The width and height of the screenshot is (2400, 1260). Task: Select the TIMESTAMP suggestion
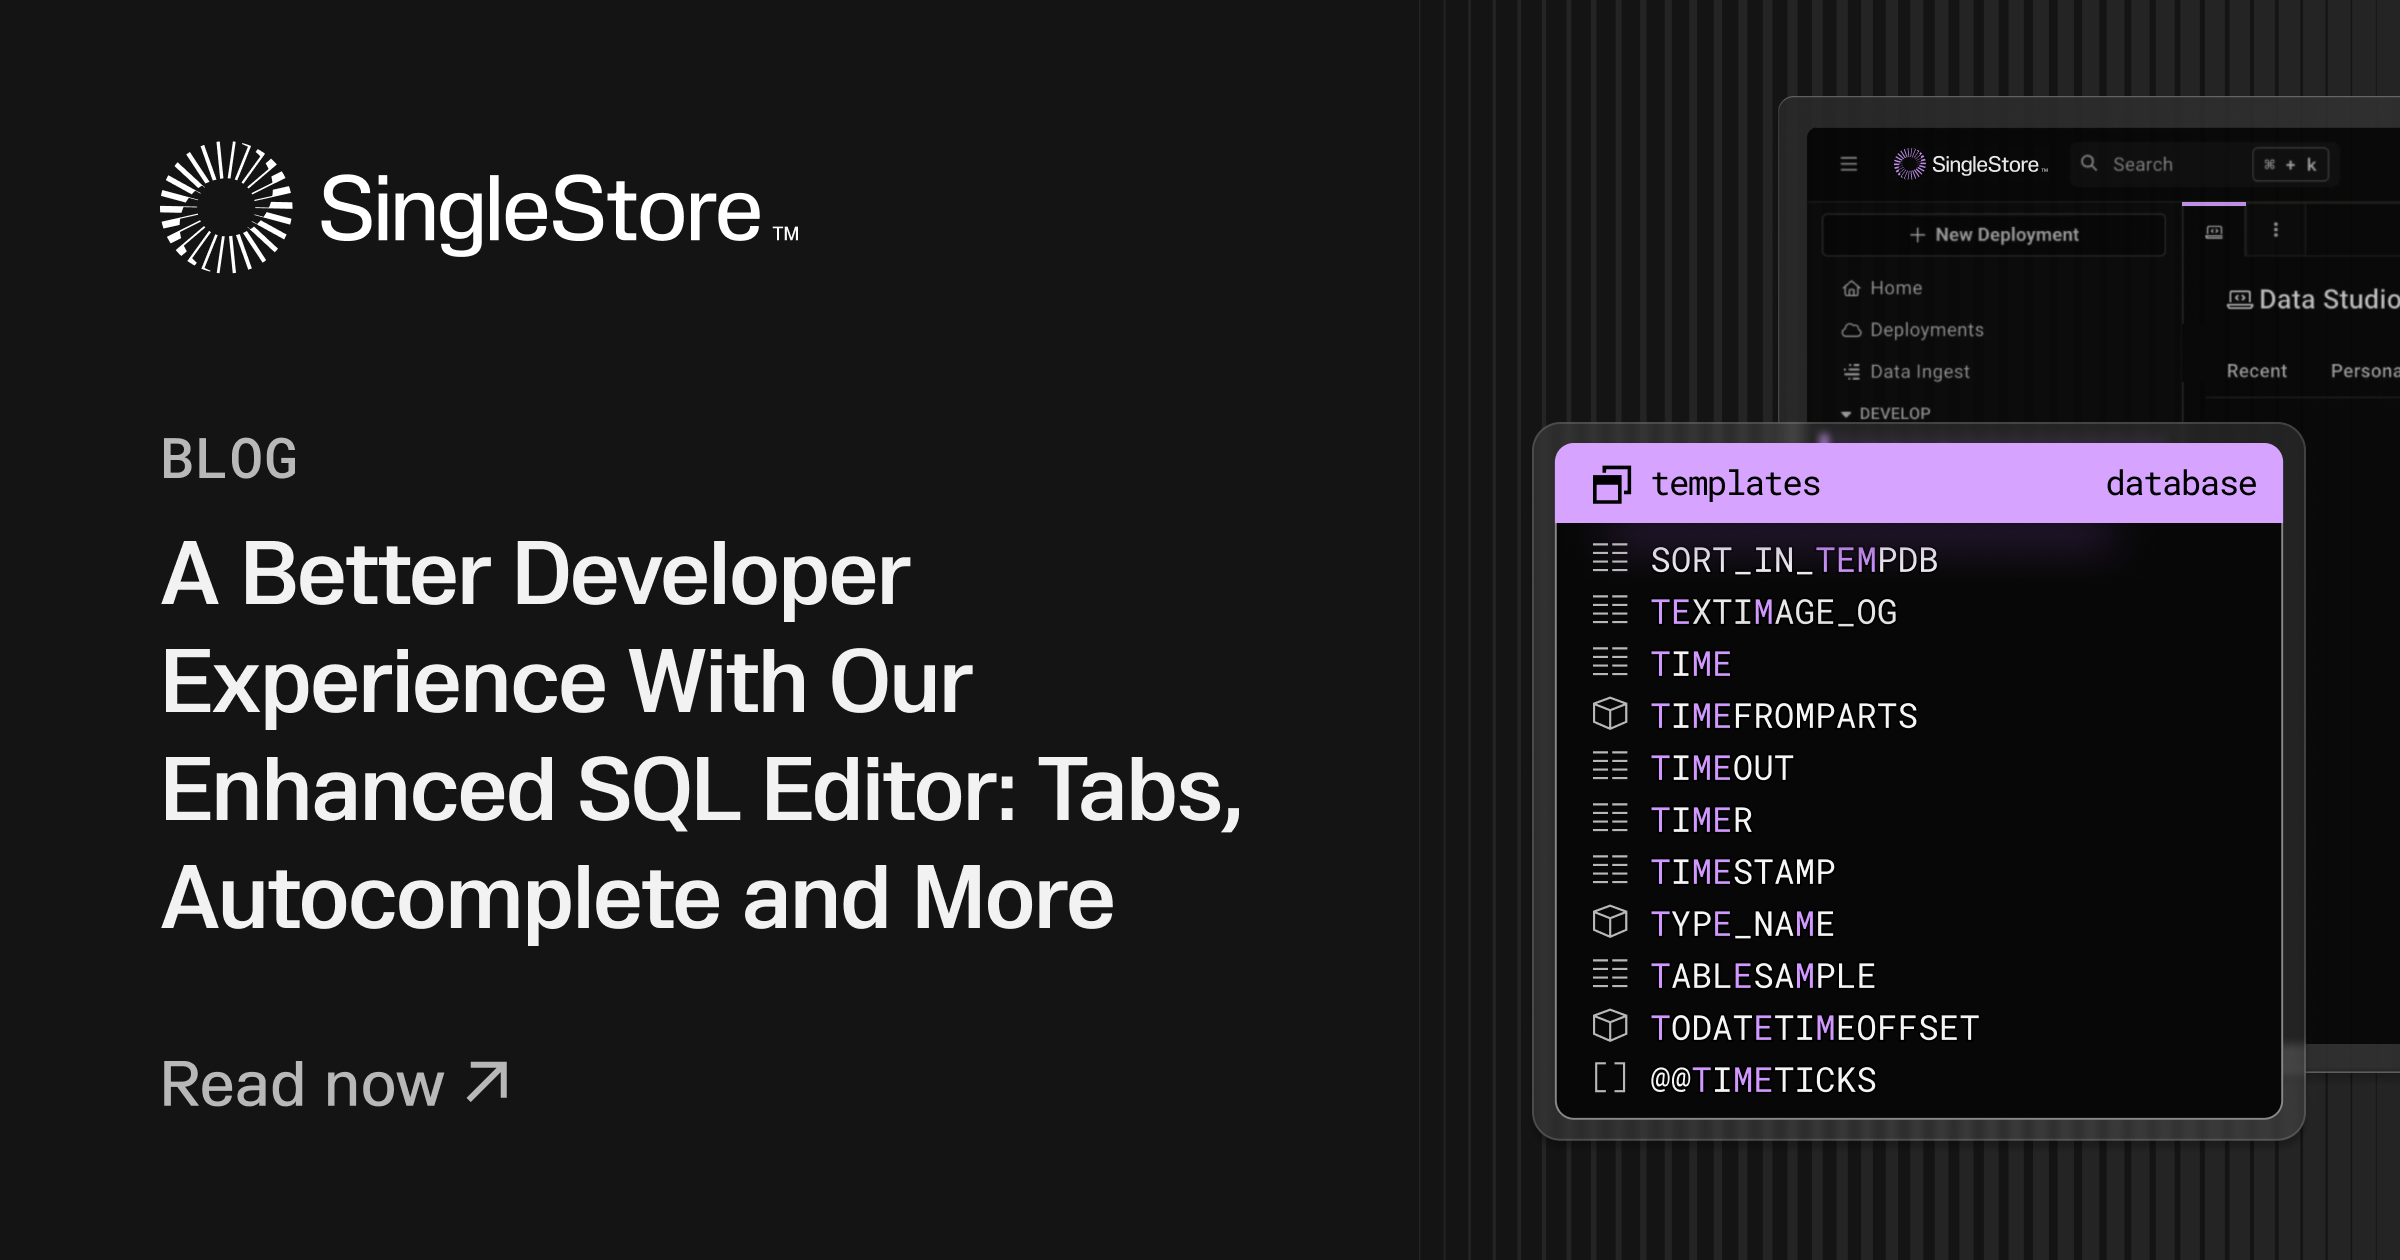tap(1919, 872)
